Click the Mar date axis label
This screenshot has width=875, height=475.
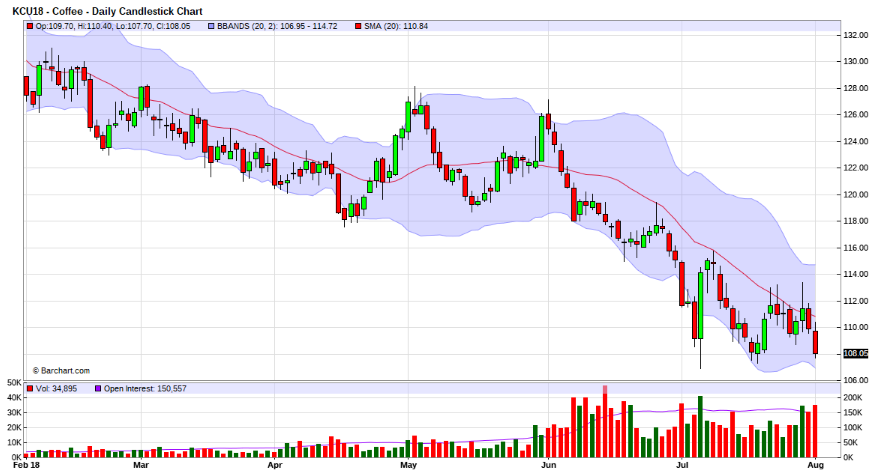[141, 465]
